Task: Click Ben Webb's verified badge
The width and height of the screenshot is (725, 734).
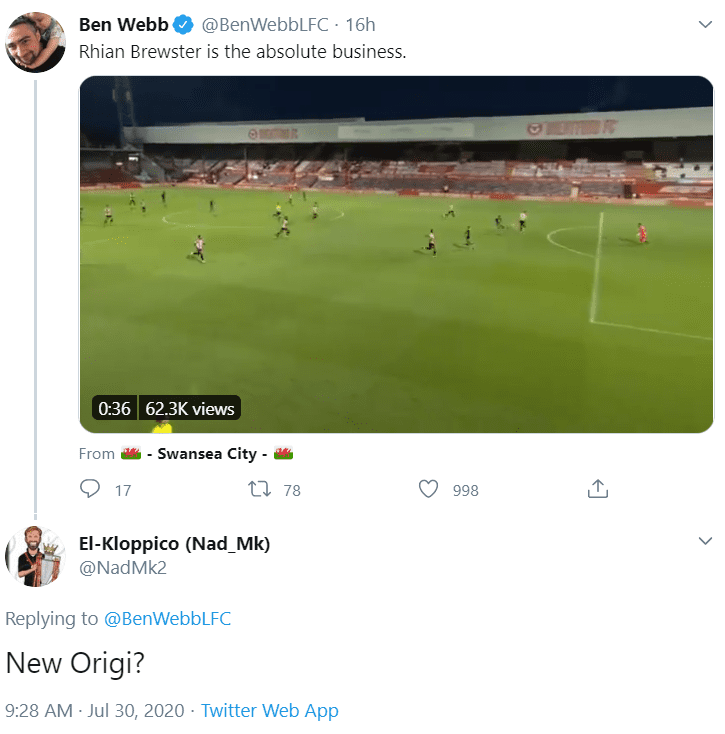Action: [x=183, y=25]
